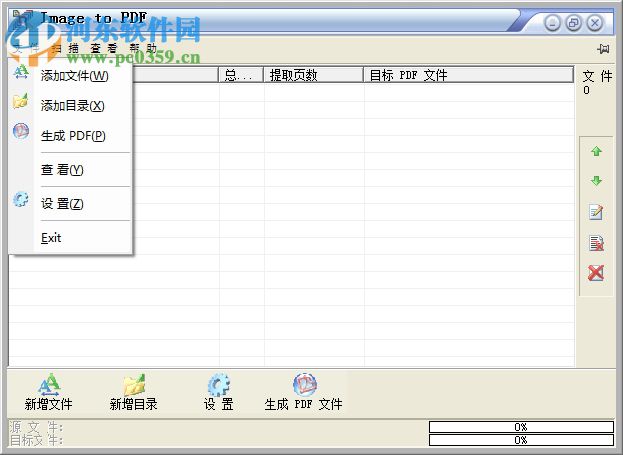623x455 pixels.
Task: Click the folder icon beside 添加目录(X)
Action: (x=21, y=101)
